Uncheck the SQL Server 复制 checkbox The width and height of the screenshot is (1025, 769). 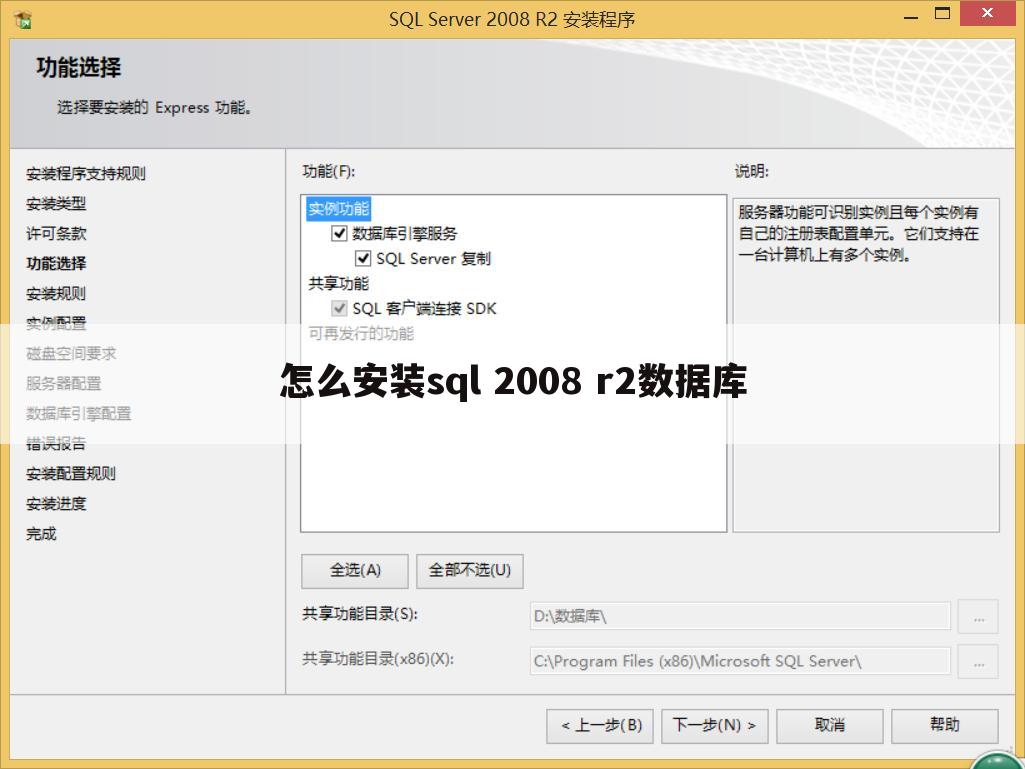click(x=363, y=258)
